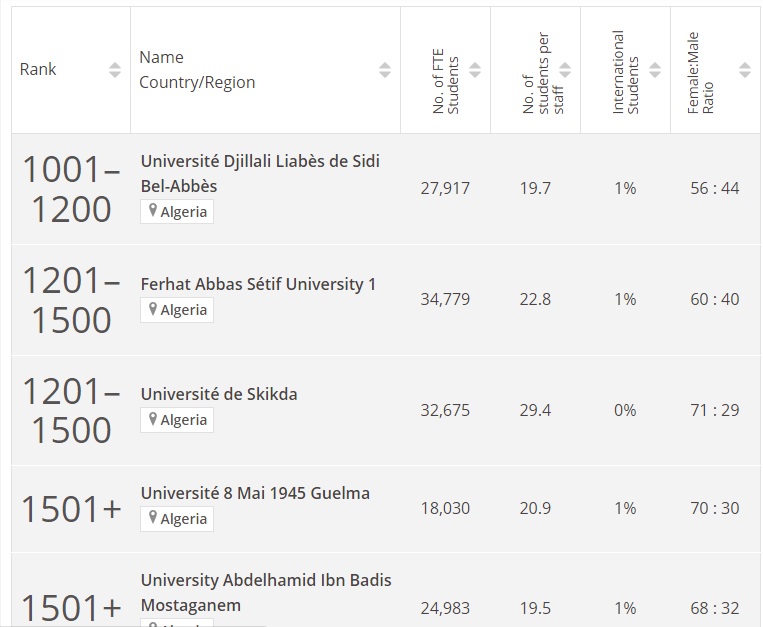Sort by Name Country/Region arrows
The width and height of the screenshot is (763, 627).
385,70
